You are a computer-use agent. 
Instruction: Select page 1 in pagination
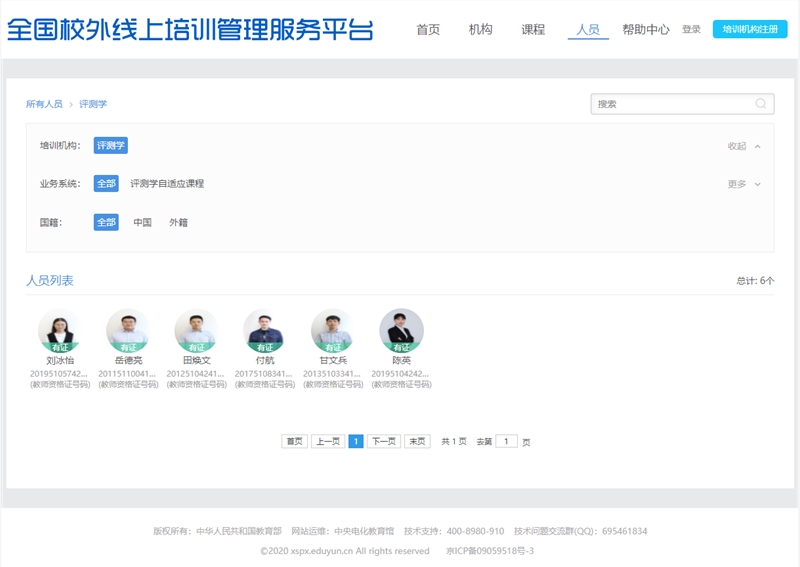356,441
